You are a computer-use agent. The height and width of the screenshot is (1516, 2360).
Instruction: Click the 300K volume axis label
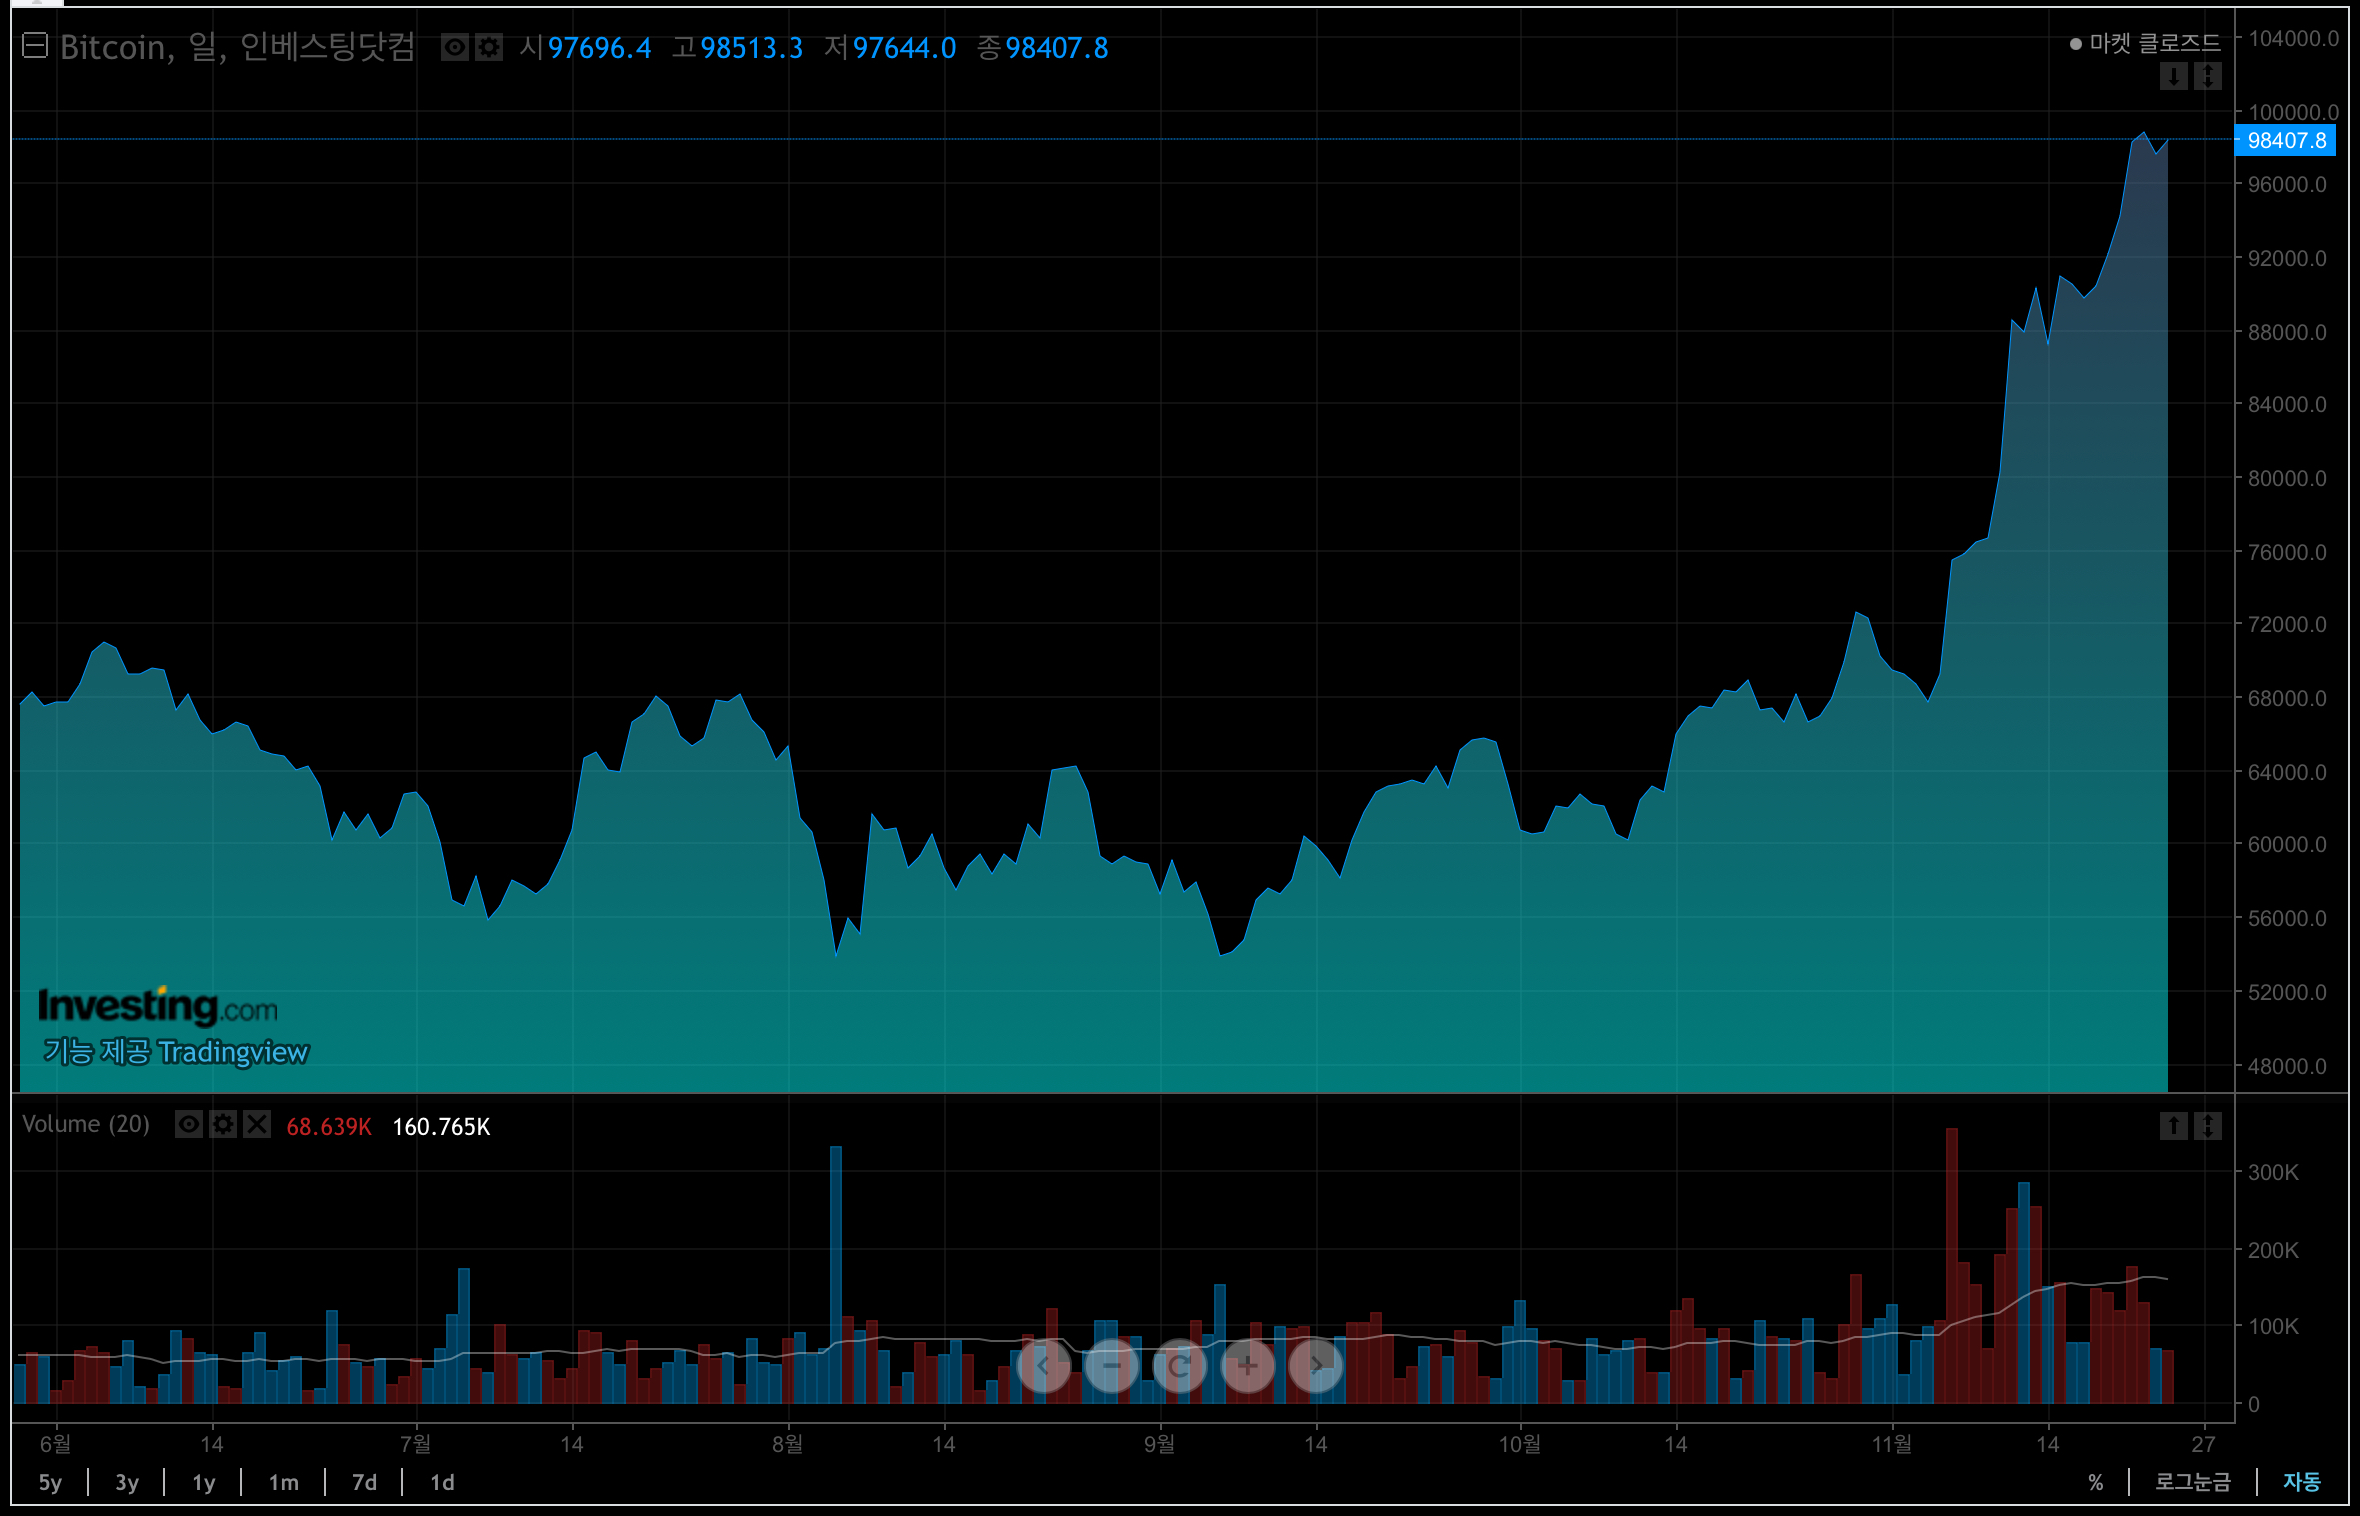pos(2273,1172)
